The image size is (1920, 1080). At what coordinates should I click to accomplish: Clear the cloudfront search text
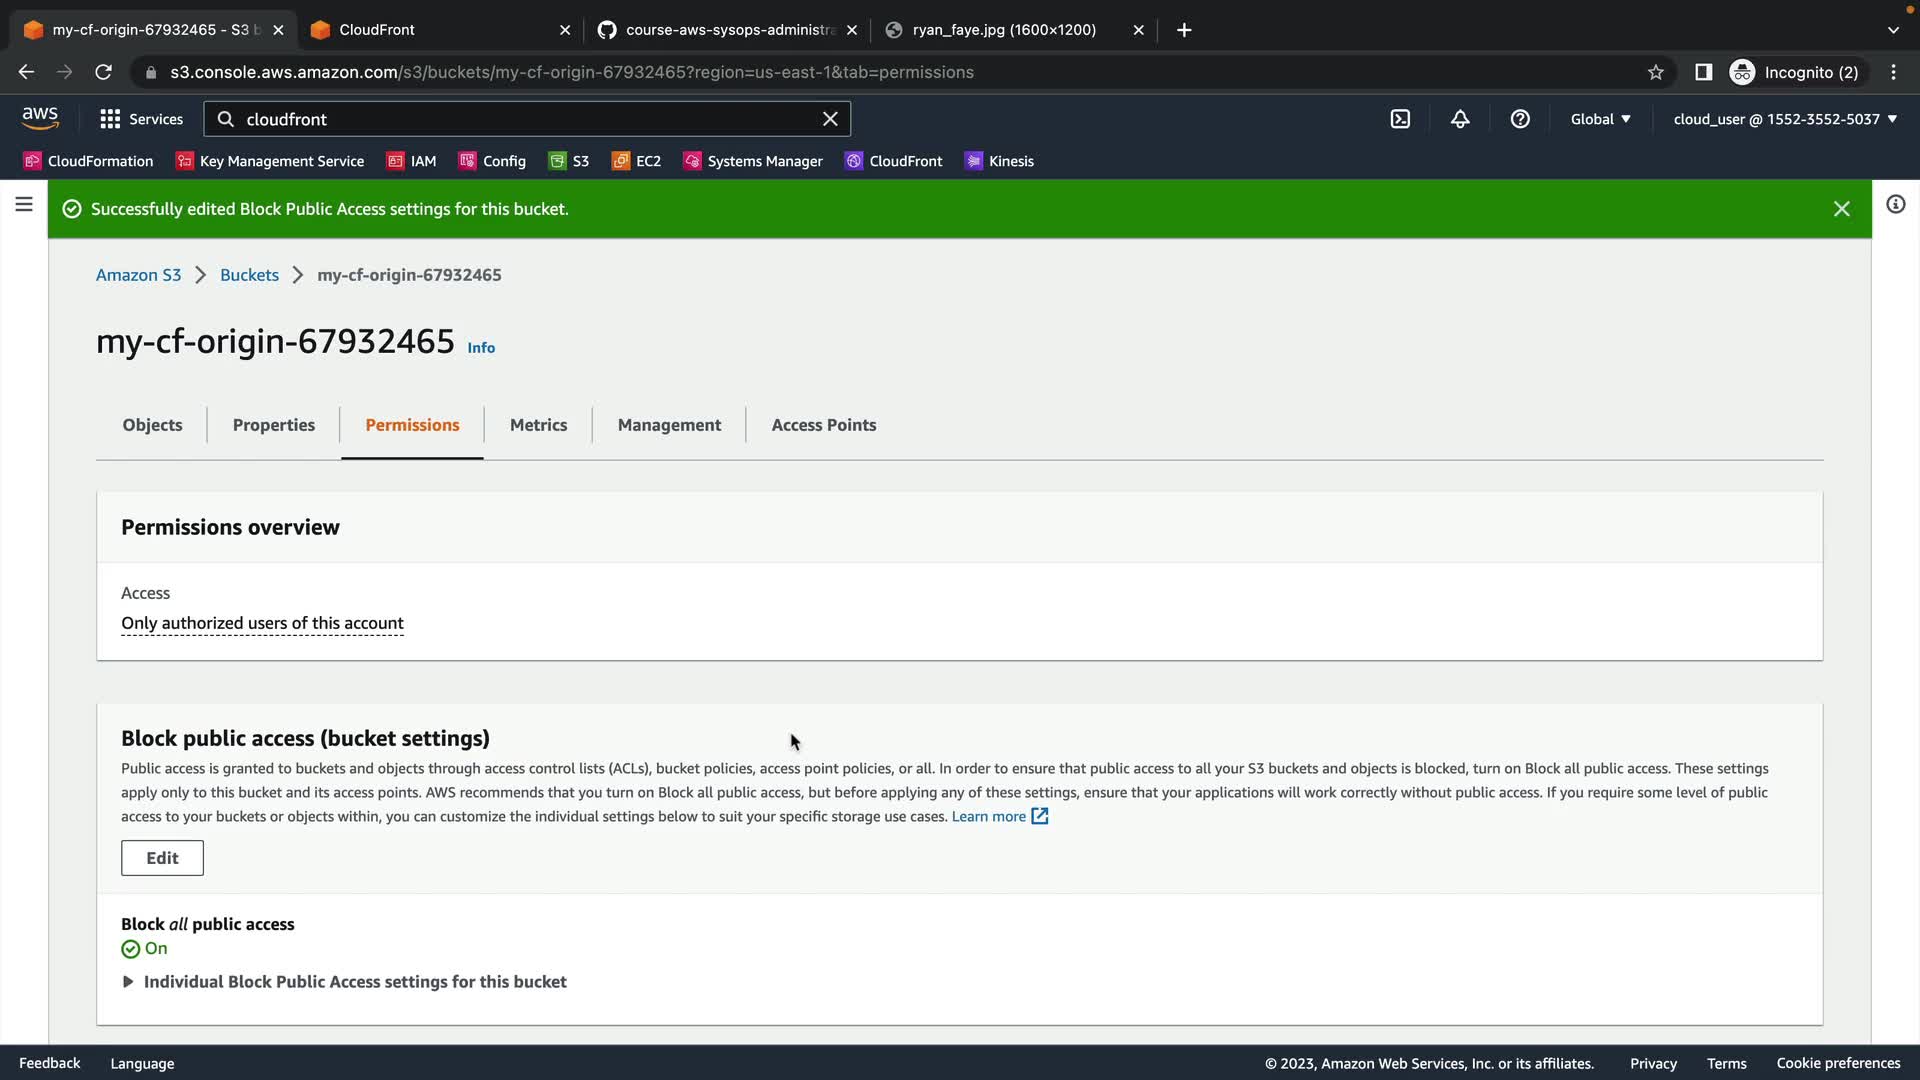point(830,119)
